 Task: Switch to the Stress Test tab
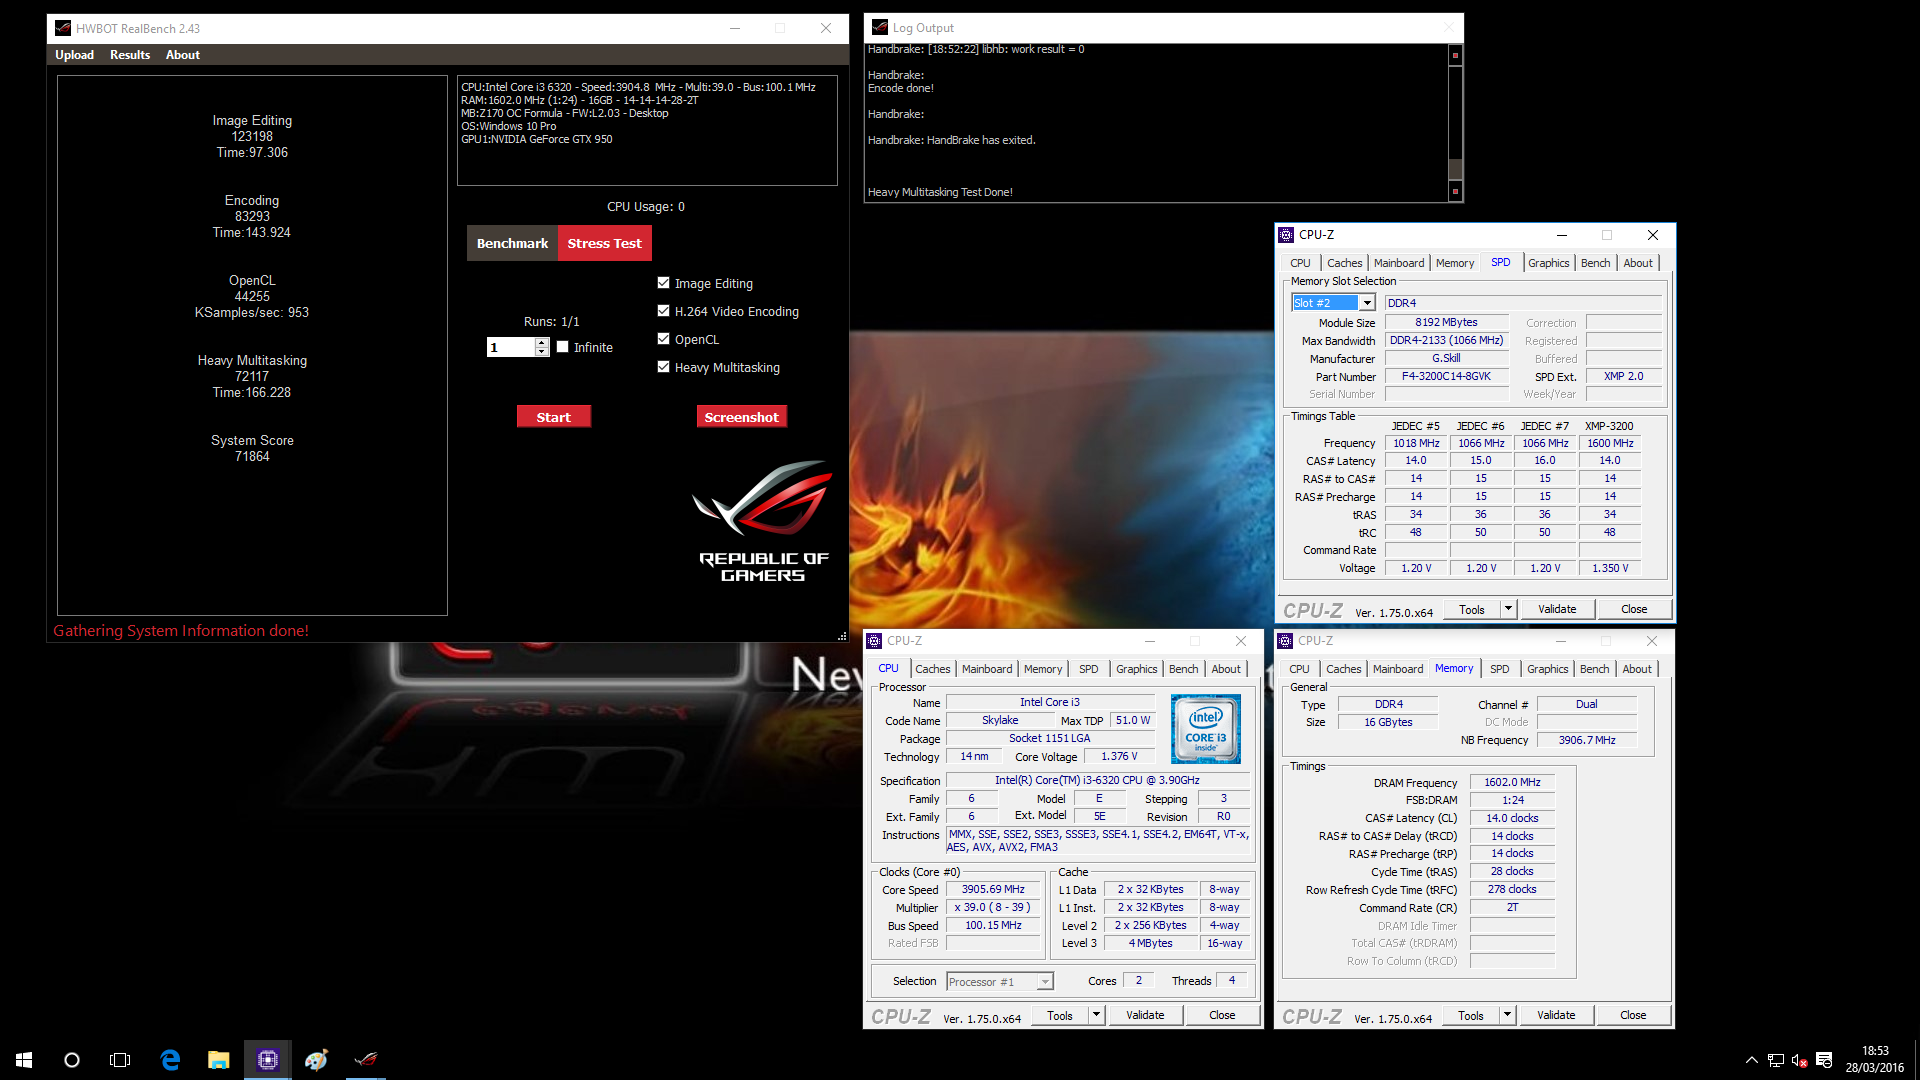coord(605,243)
